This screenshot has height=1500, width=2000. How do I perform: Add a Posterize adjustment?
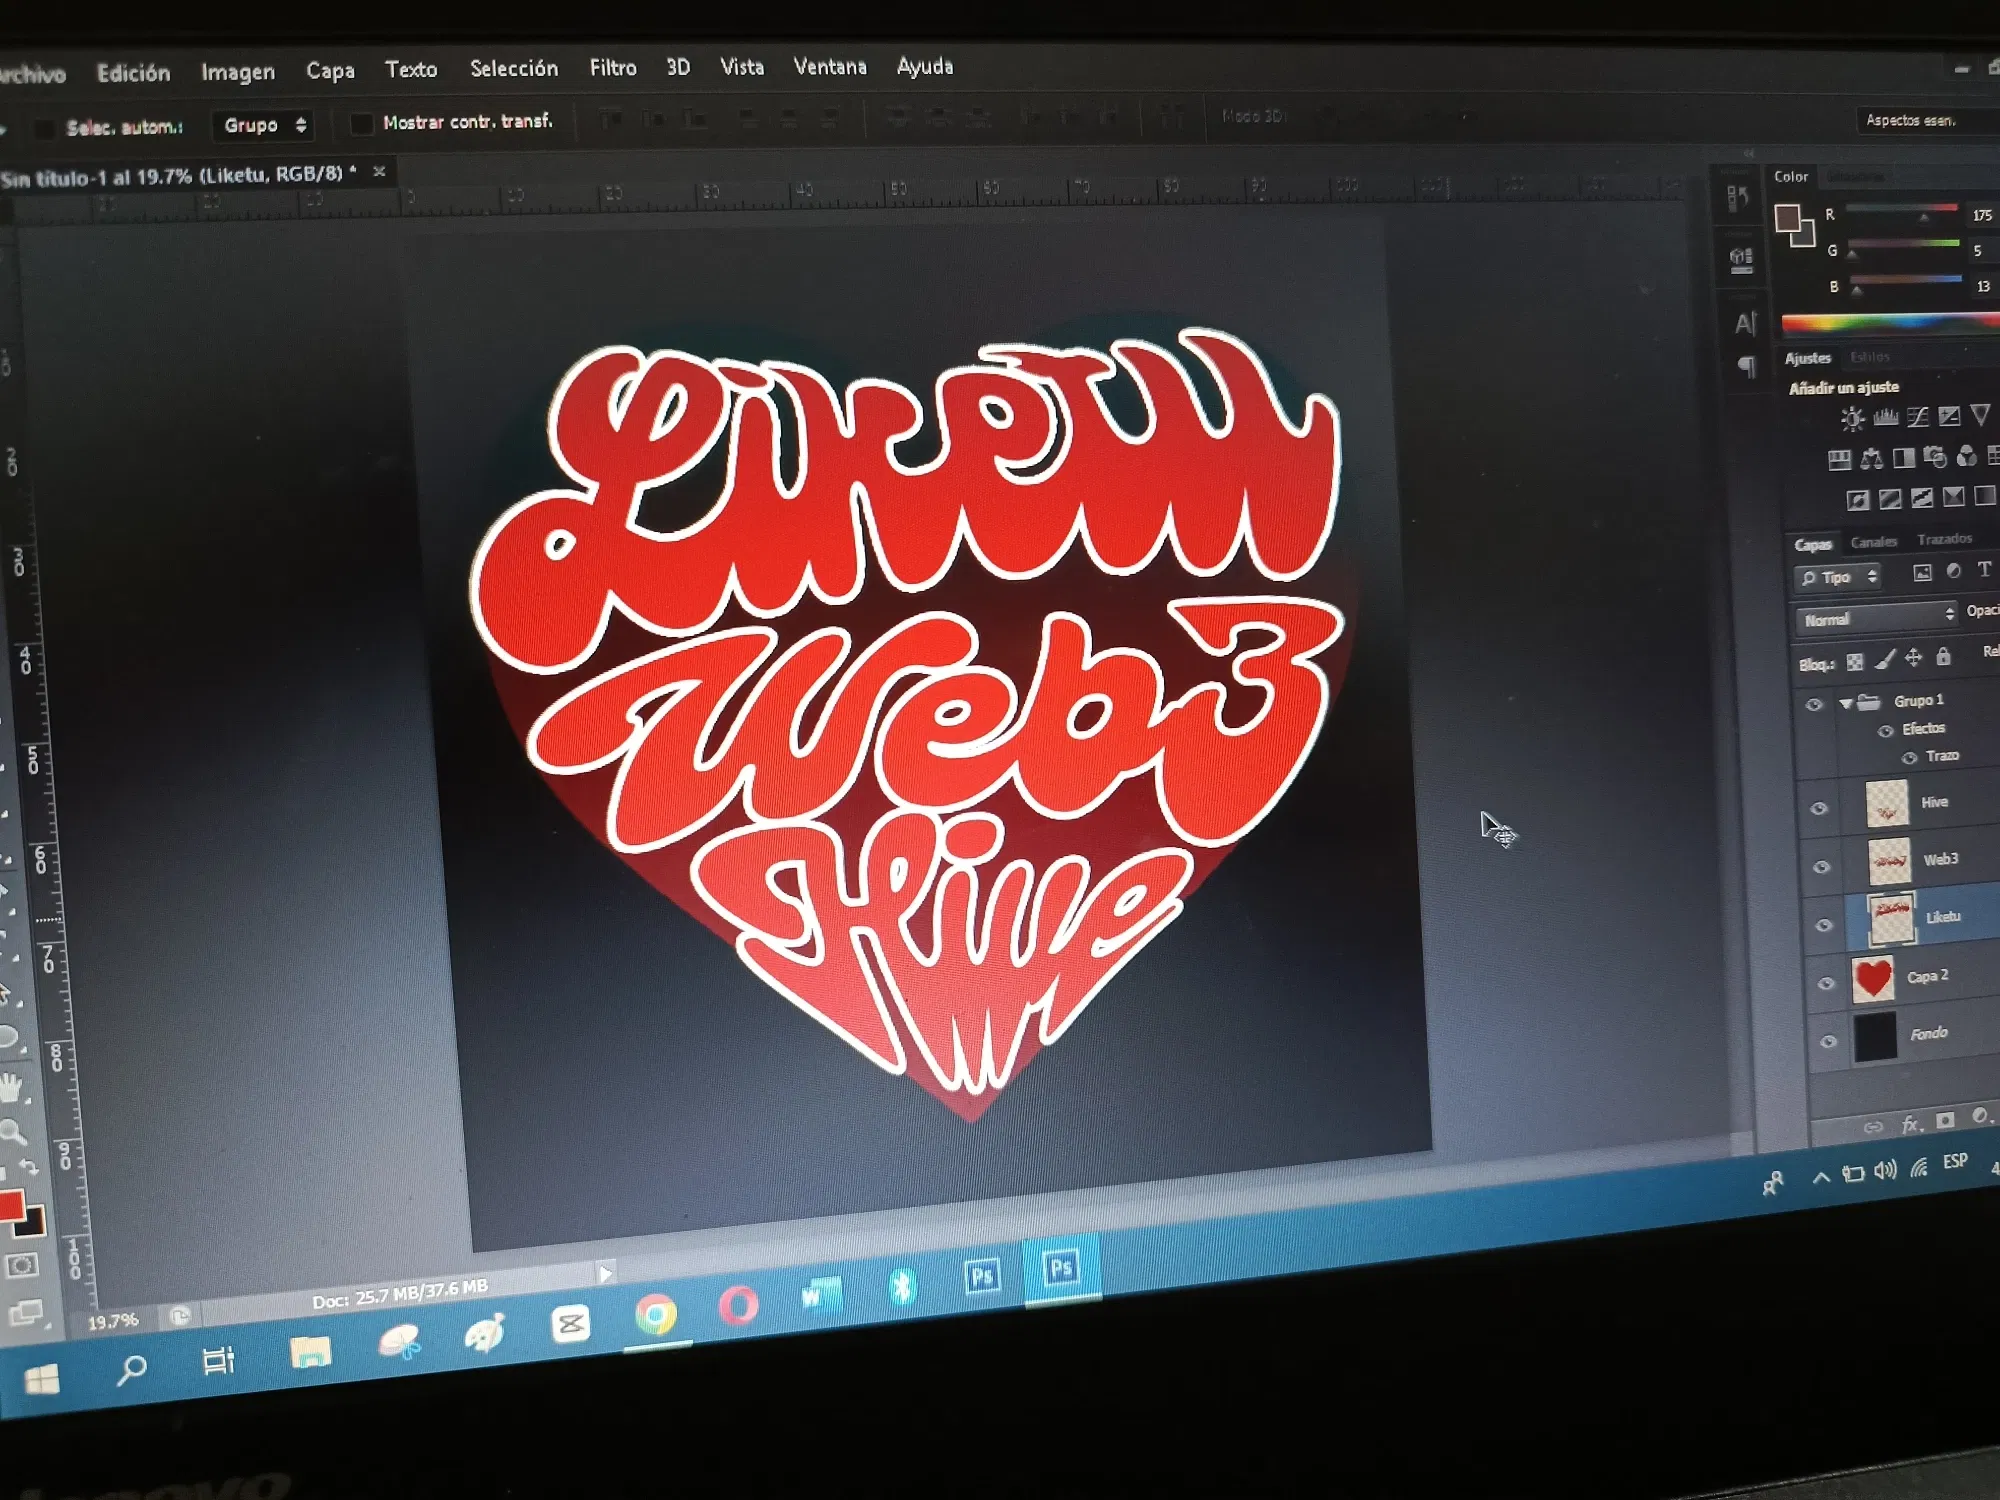(1890, 499)
